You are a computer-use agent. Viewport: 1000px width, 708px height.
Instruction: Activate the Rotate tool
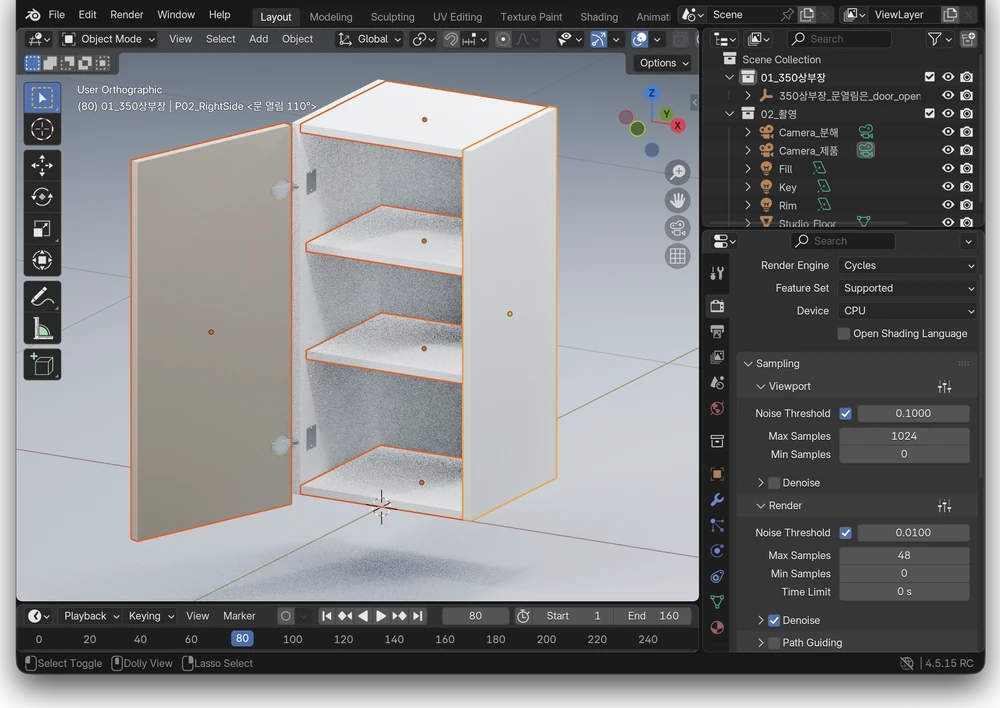[42, 197]
